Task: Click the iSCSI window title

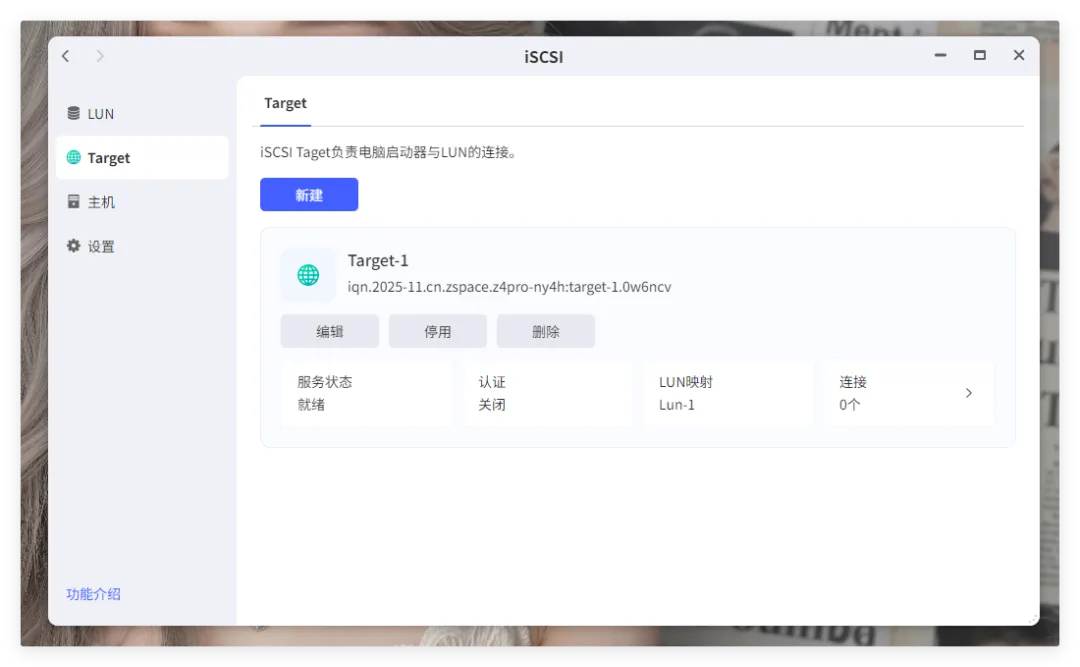Action: point(543,57)
